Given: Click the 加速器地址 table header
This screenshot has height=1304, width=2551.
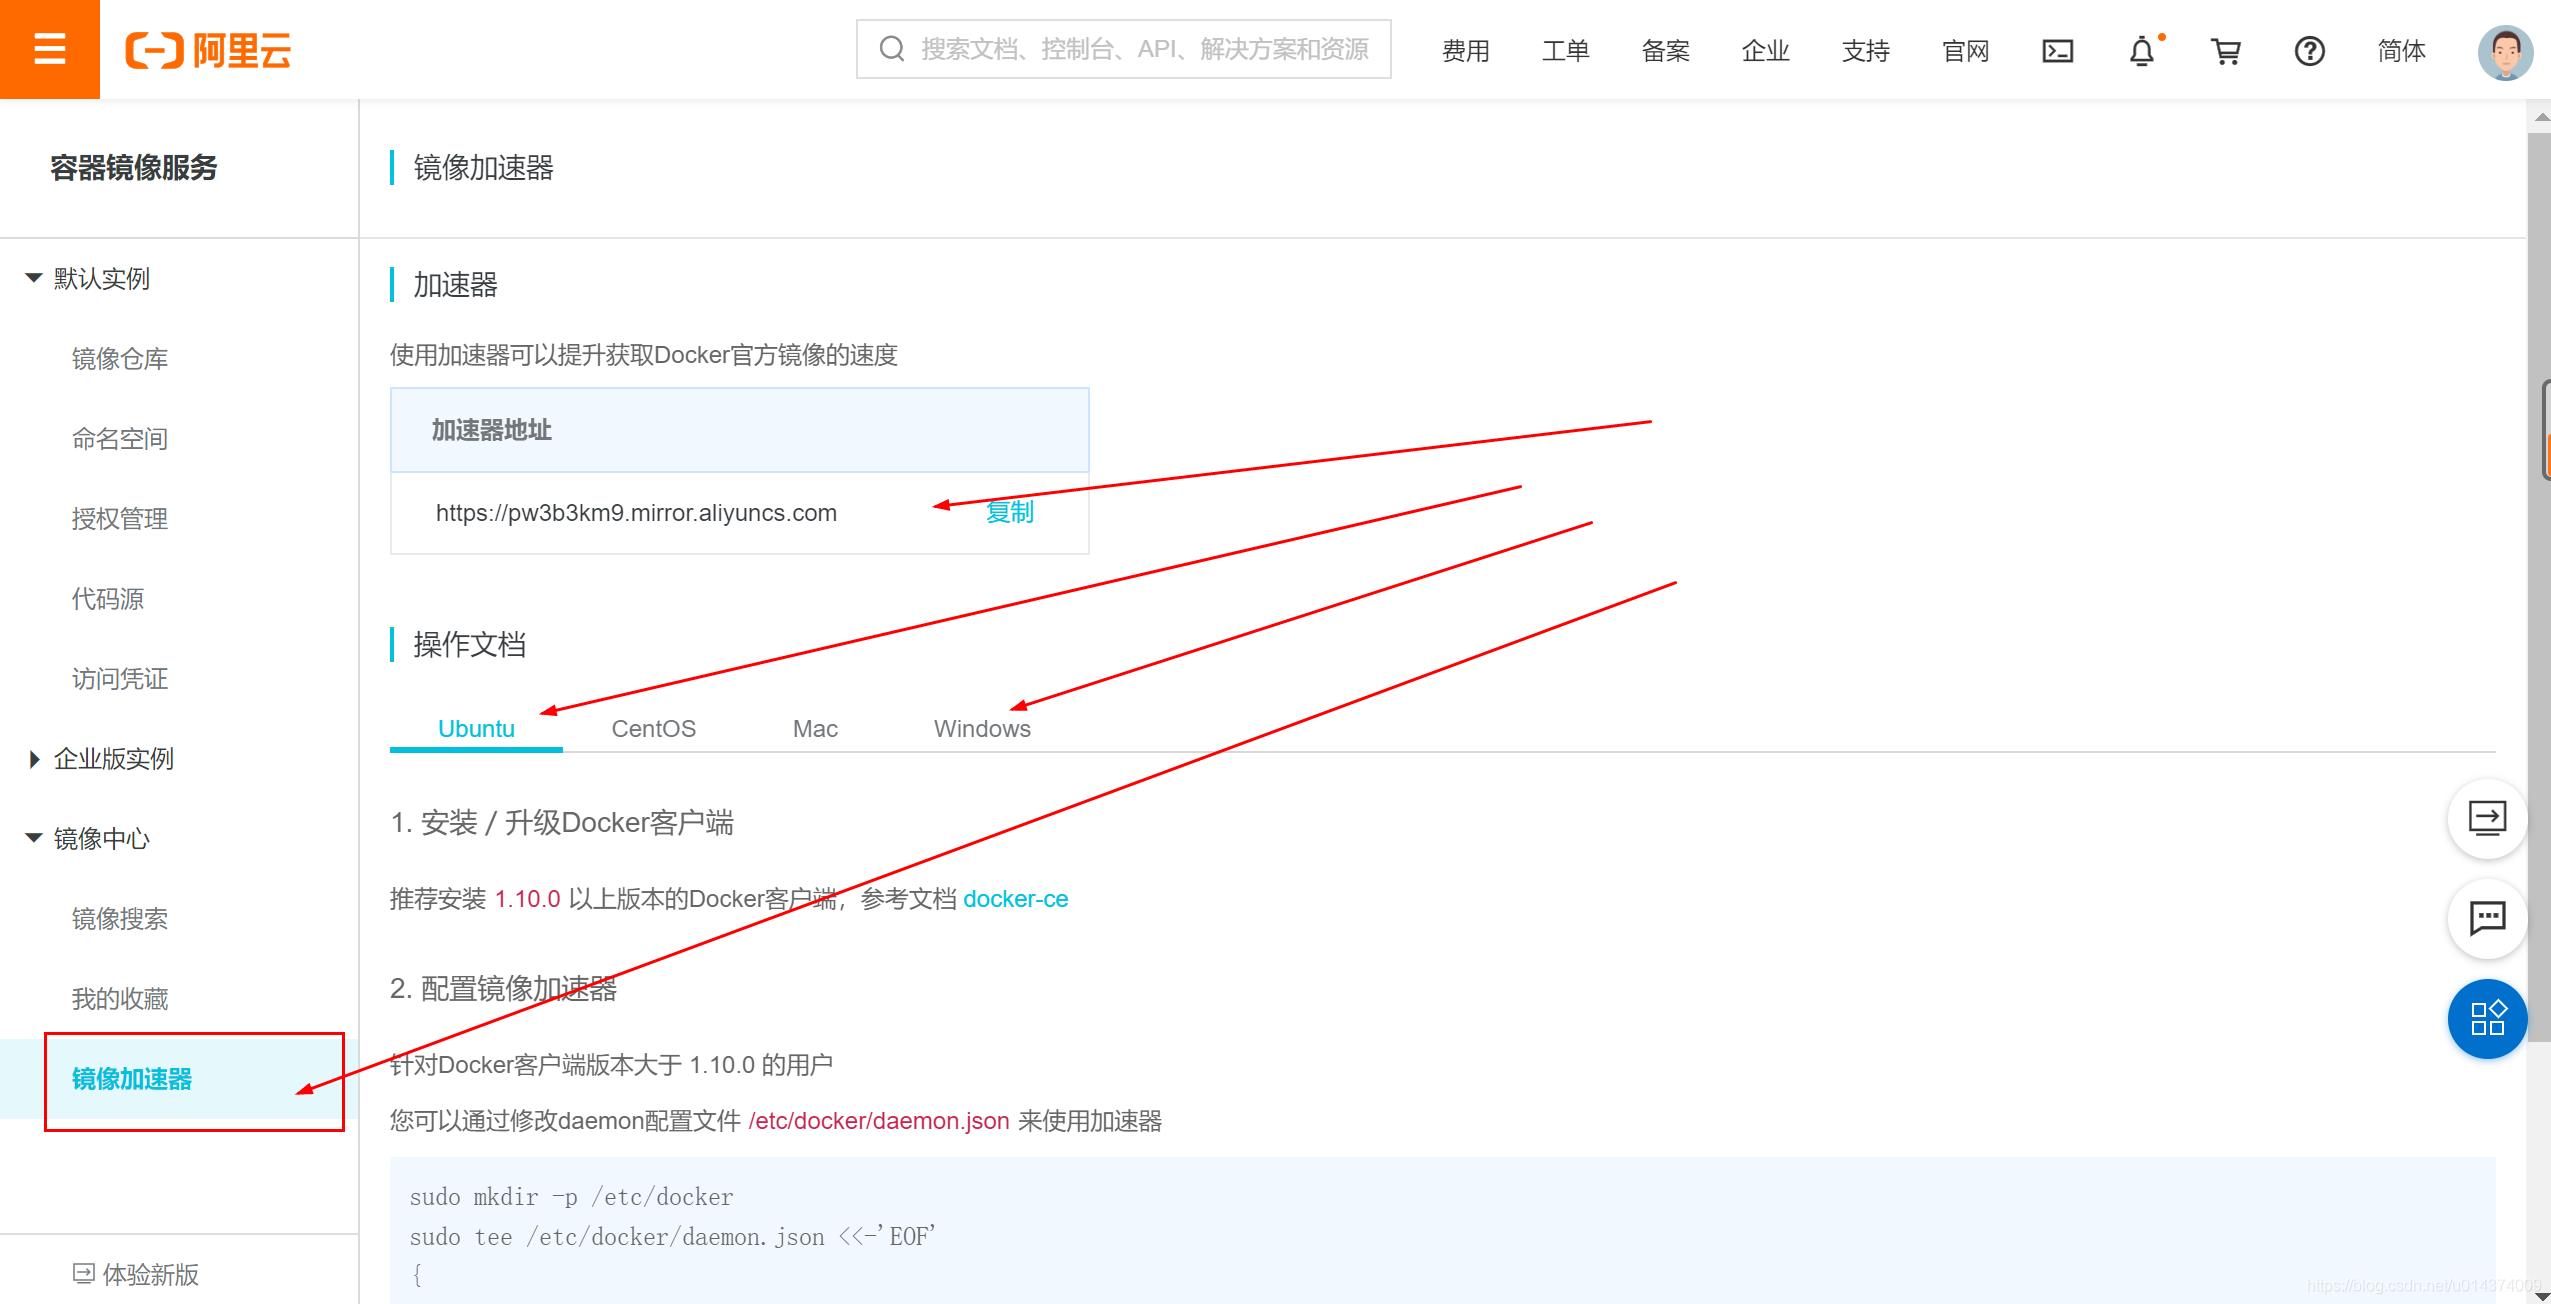Looking at the screenshot, I should pyautogui.click(x=739, y=430).
